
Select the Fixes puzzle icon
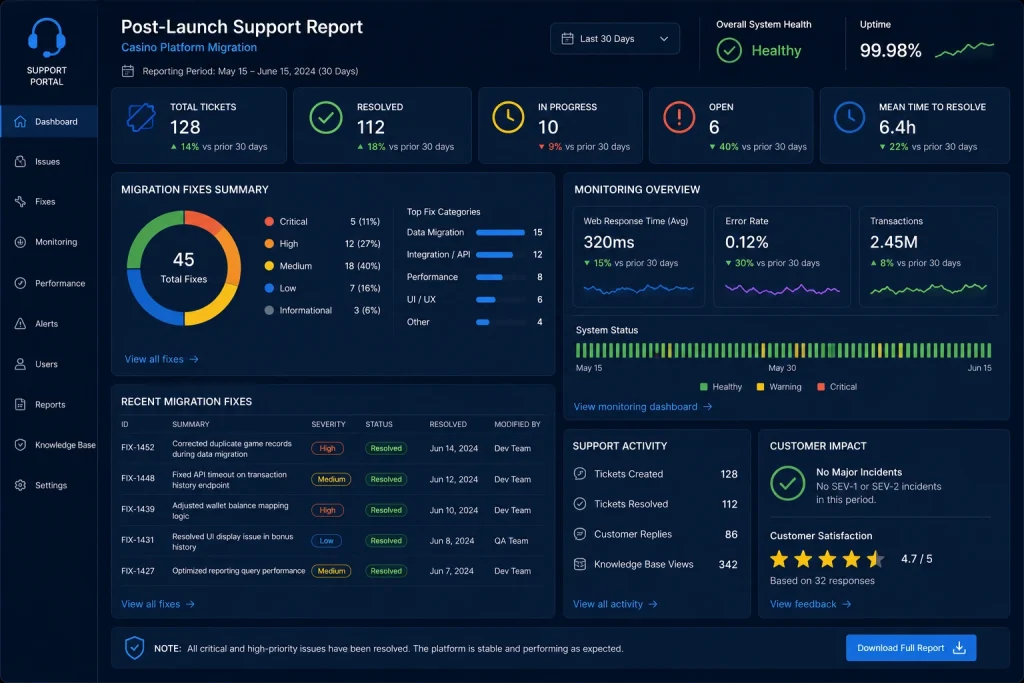pyautogui.click(x=20, y=202)
